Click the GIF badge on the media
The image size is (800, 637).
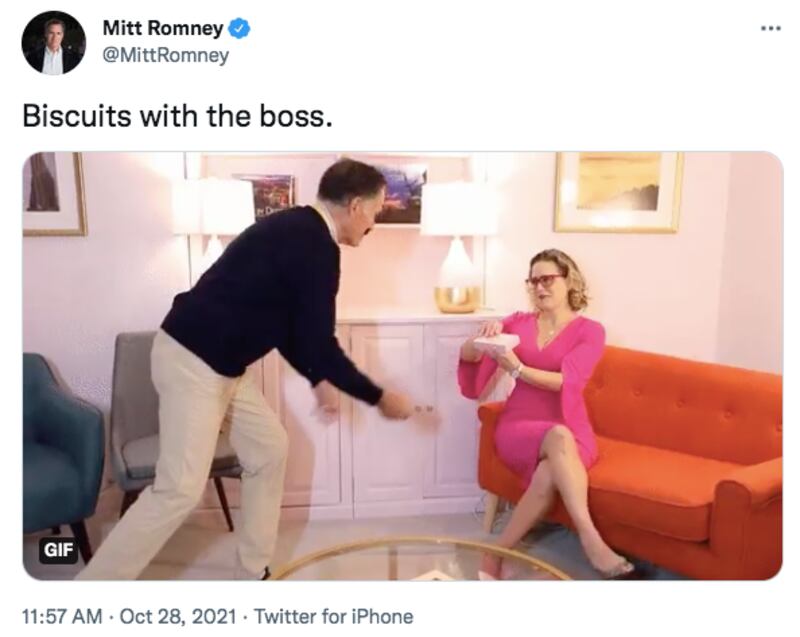59,550
